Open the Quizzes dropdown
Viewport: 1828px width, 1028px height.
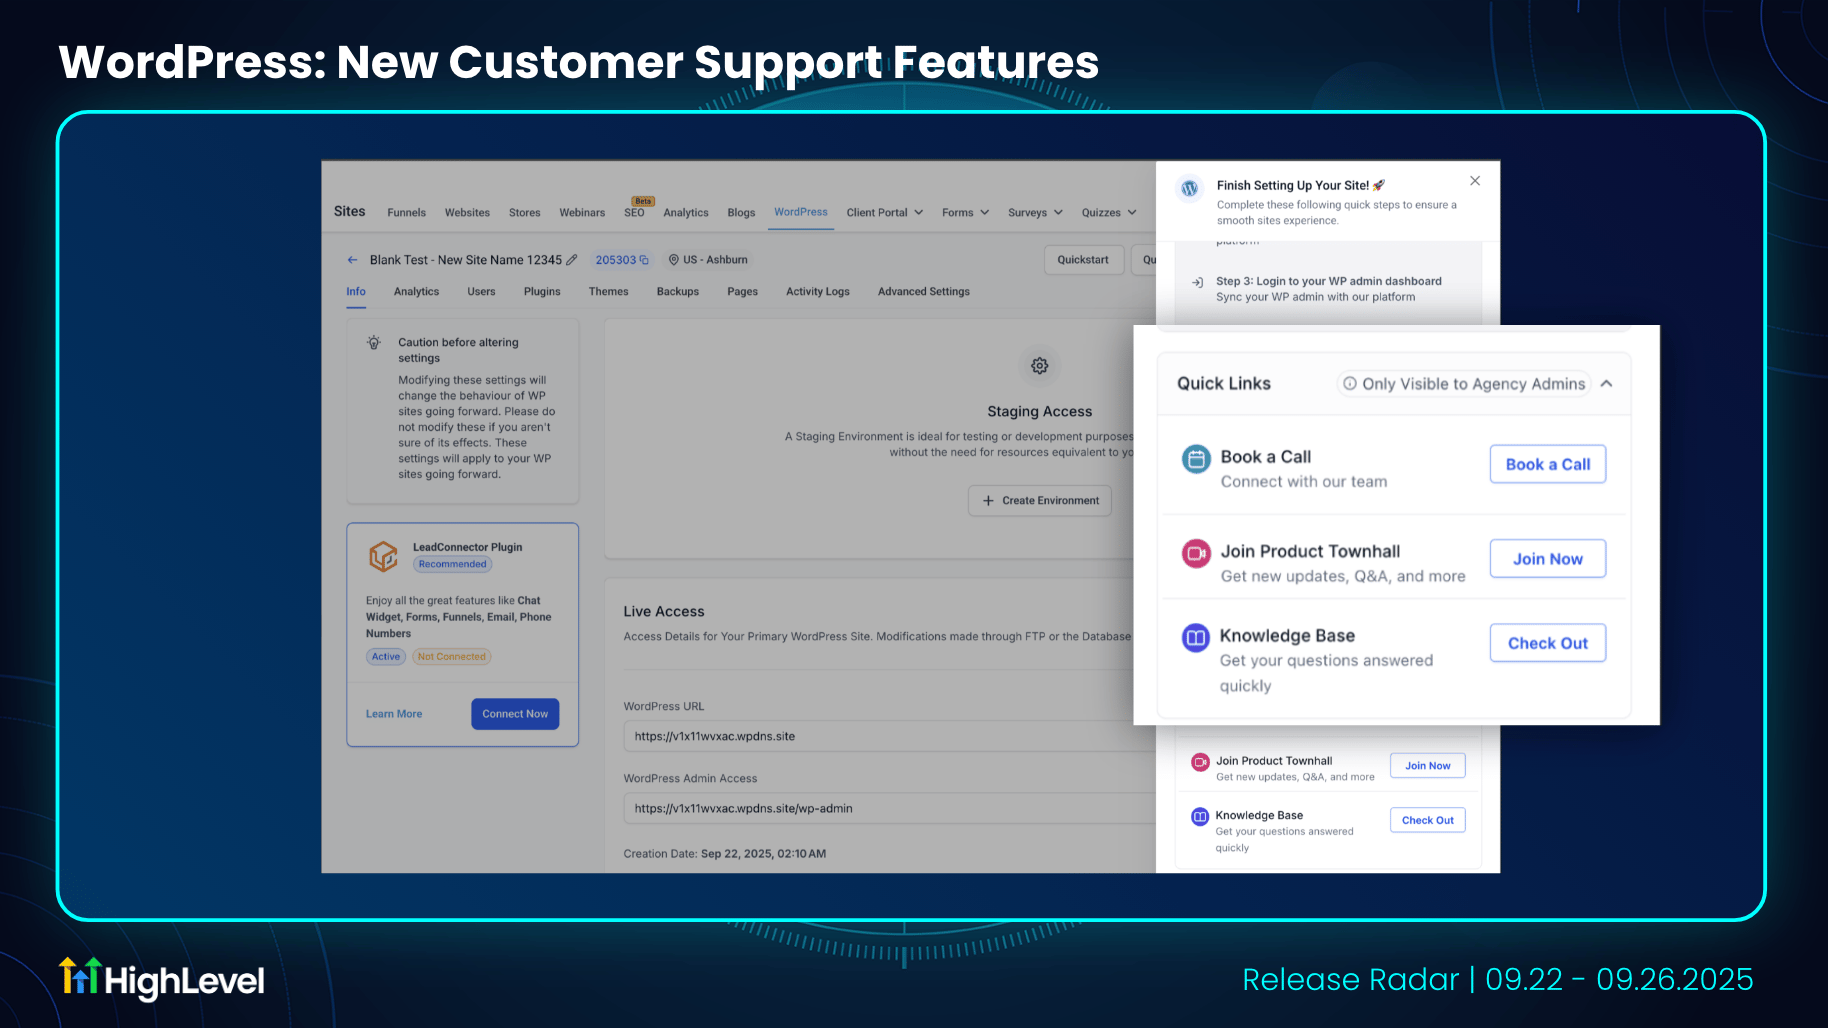[1109, 213]
